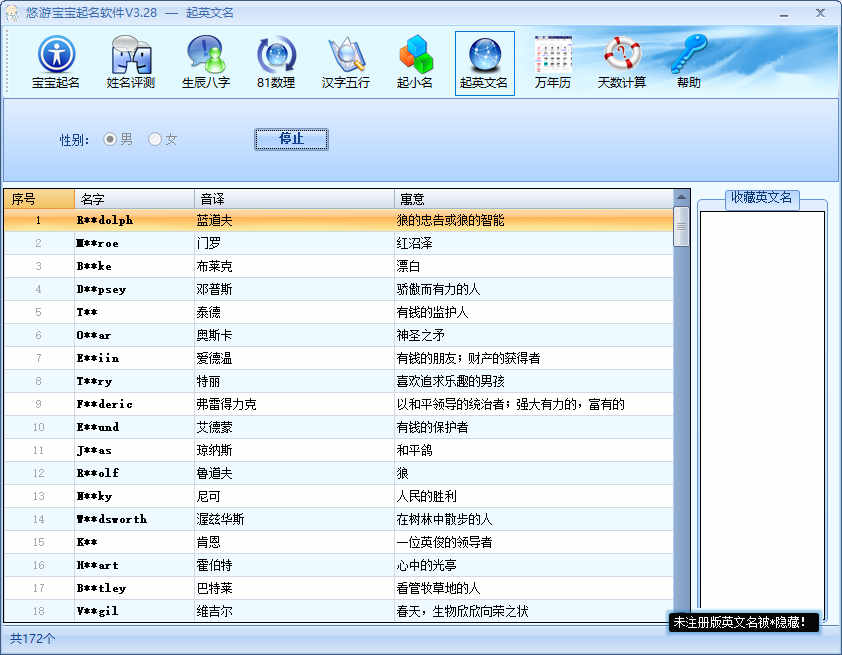This screenshot has width=842, height=655.
Task: Open the 宝宝起名 tool
Action: pyautogui.click(x=55, y=62)
